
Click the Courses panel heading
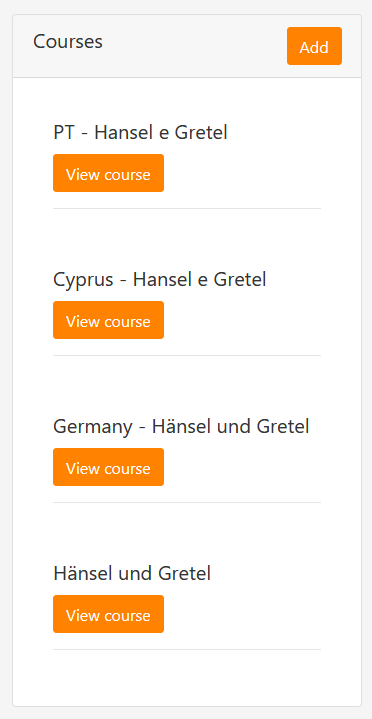click(68, 42)
